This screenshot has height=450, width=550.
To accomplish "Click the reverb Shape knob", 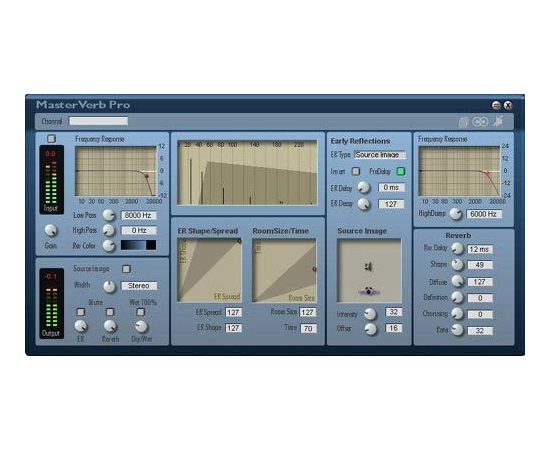I will (x=457, y=264).
